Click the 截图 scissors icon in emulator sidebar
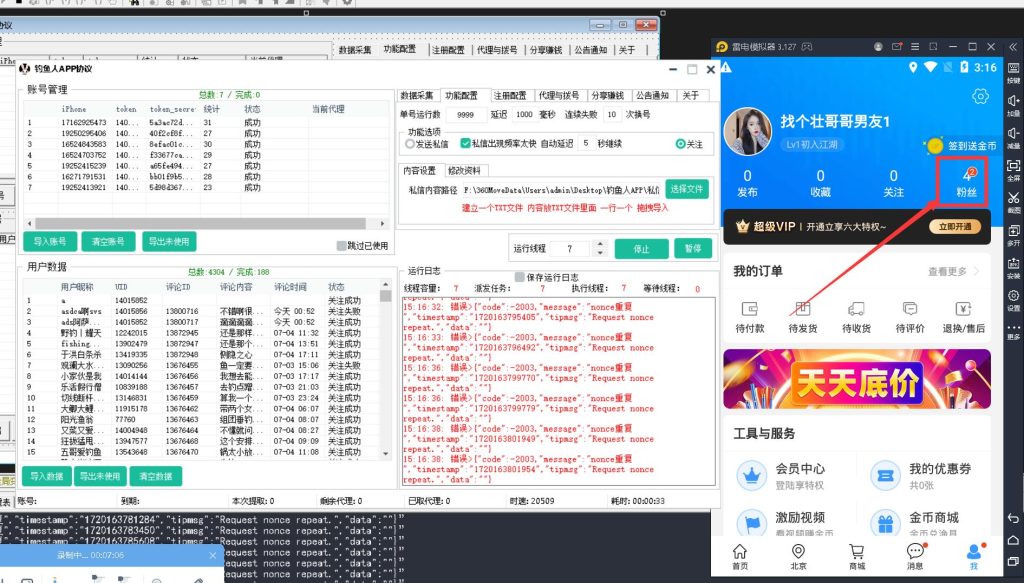Screen dimensions: 1024x583 (1013, 196)
